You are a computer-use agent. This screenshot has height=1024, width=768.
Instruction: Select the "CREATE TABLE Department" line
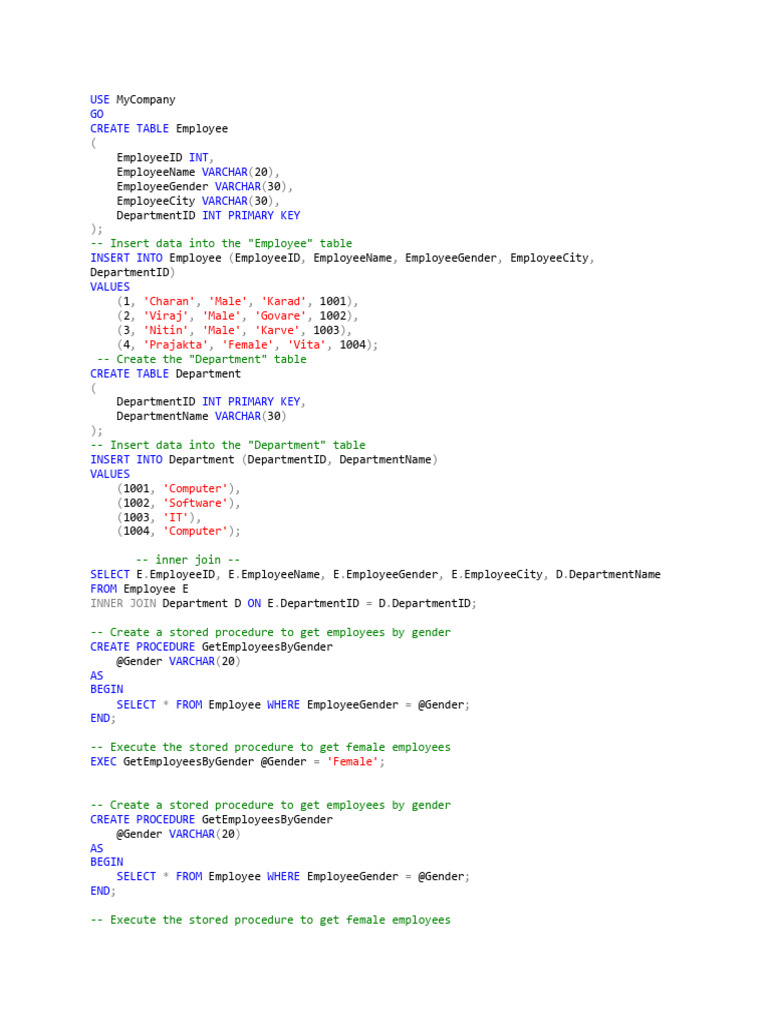click(165, 374)
